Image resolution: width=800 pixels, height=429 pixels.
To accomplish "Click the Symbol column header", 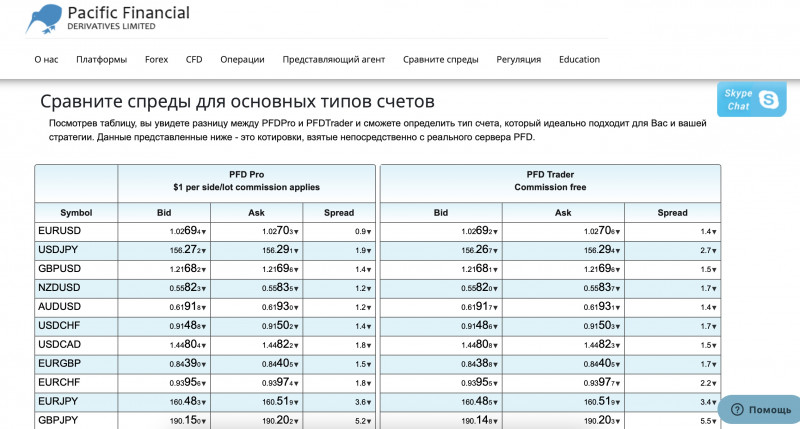I will tap(76, 213).
